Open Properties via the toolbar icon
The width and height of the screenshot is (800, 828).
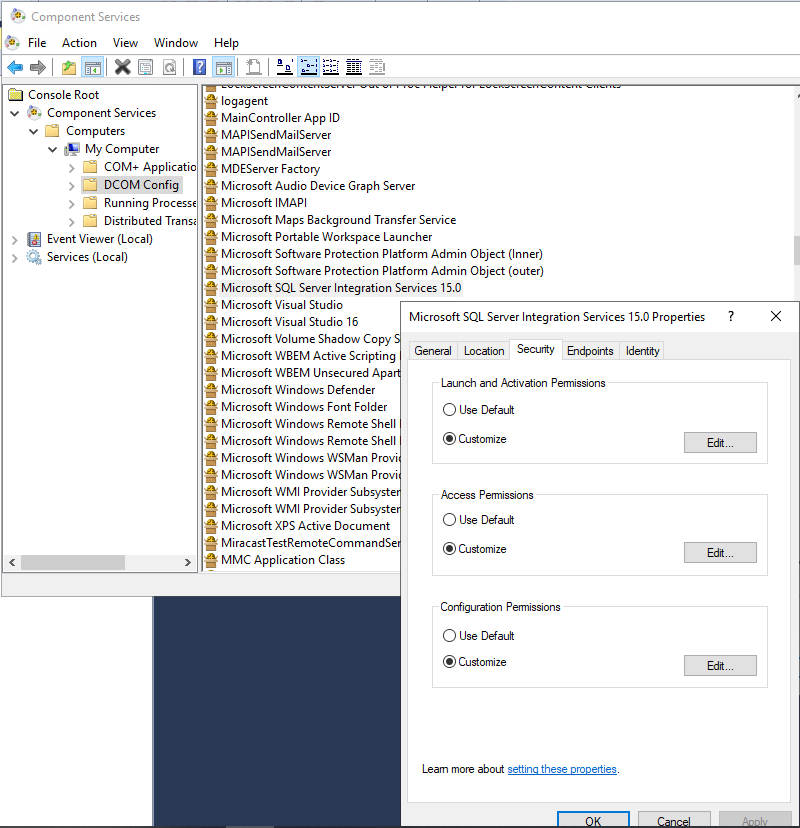pyautogui.click(x=146, y=67)
